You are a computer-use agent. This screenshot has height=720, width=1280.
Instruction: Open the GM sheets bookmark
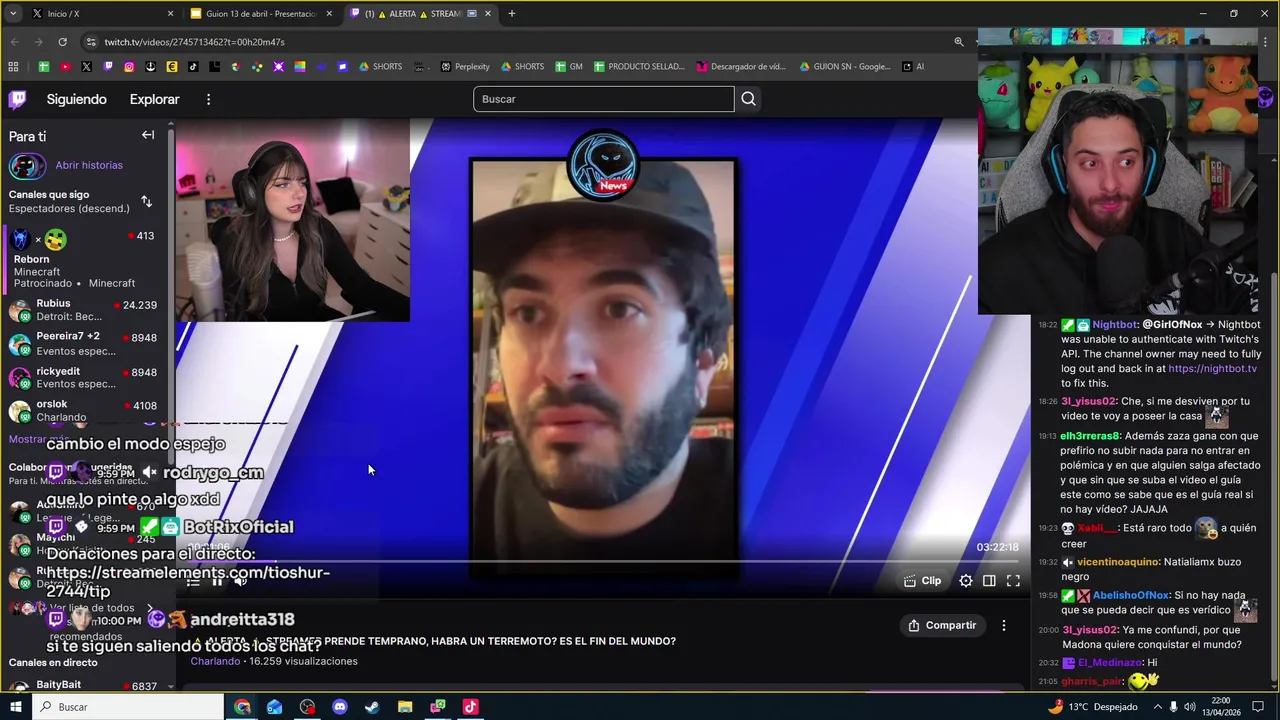(x=567, y=67)
